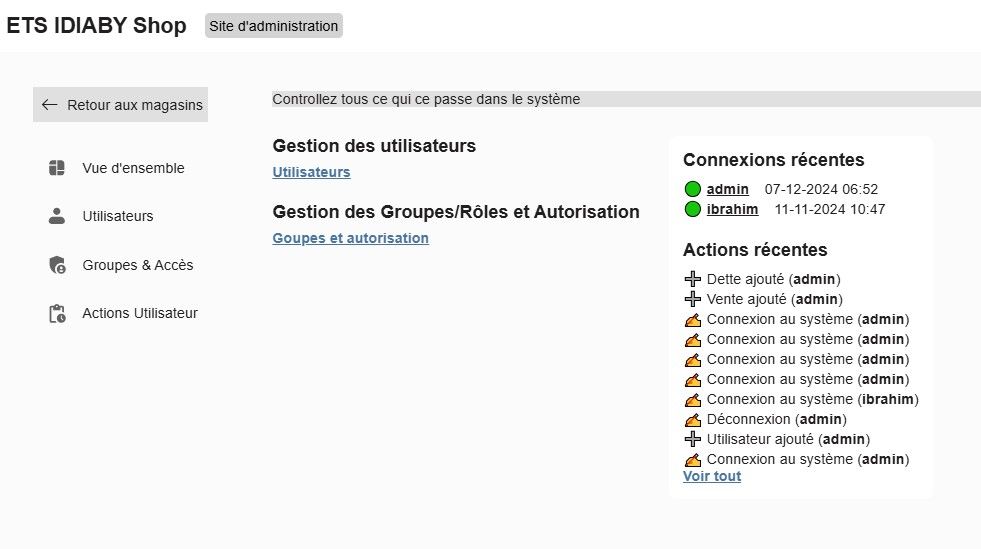
Task: Click the edit icon beside Déconnexion (admin)
Action: pyautogui.click(x=693, y=420)
